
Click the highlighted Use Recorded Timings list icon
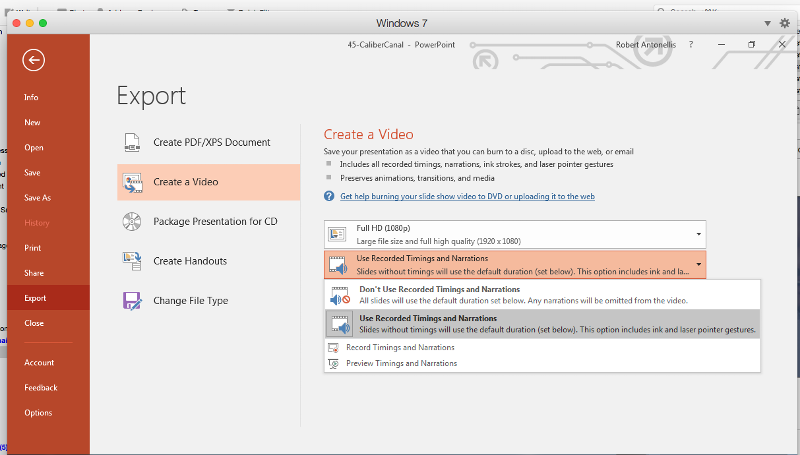[340, 324]
